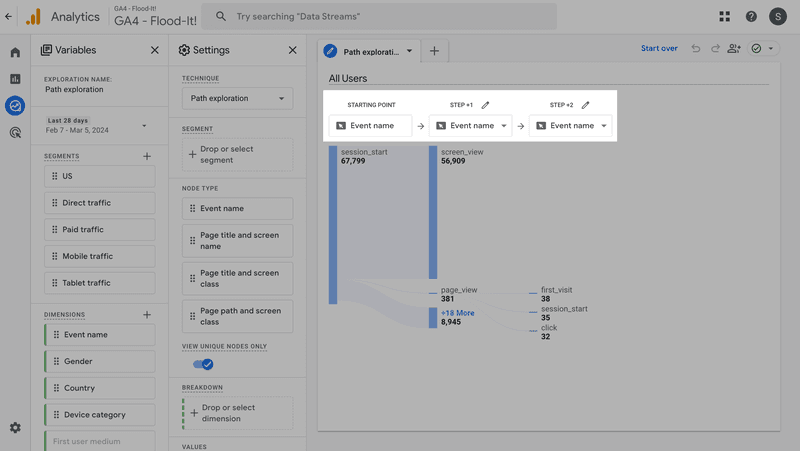Viewport: 800px width, 451px height.
Task: Add a new exploration tab
Action: (x=434, y=51)
